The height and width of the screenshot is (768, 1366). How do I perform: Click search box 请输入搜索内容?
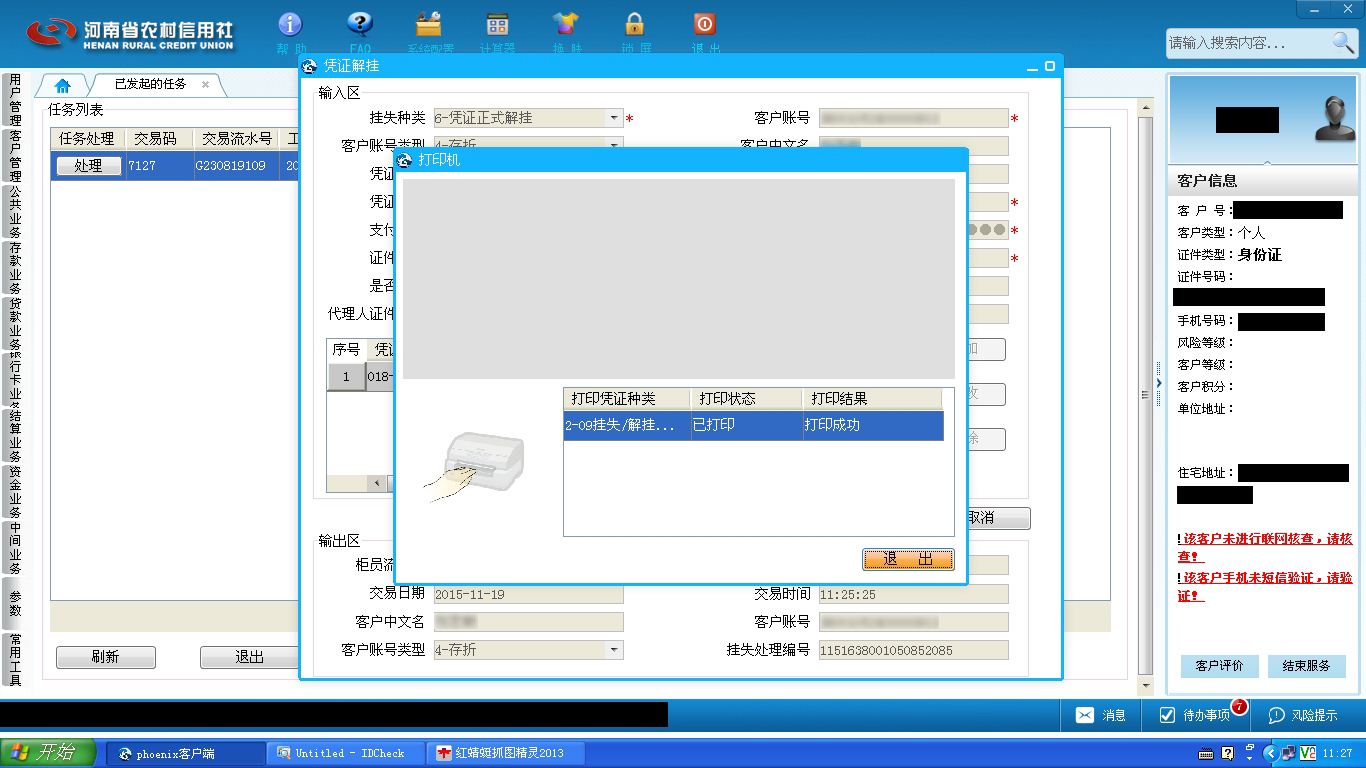[x=1248, y=42]
